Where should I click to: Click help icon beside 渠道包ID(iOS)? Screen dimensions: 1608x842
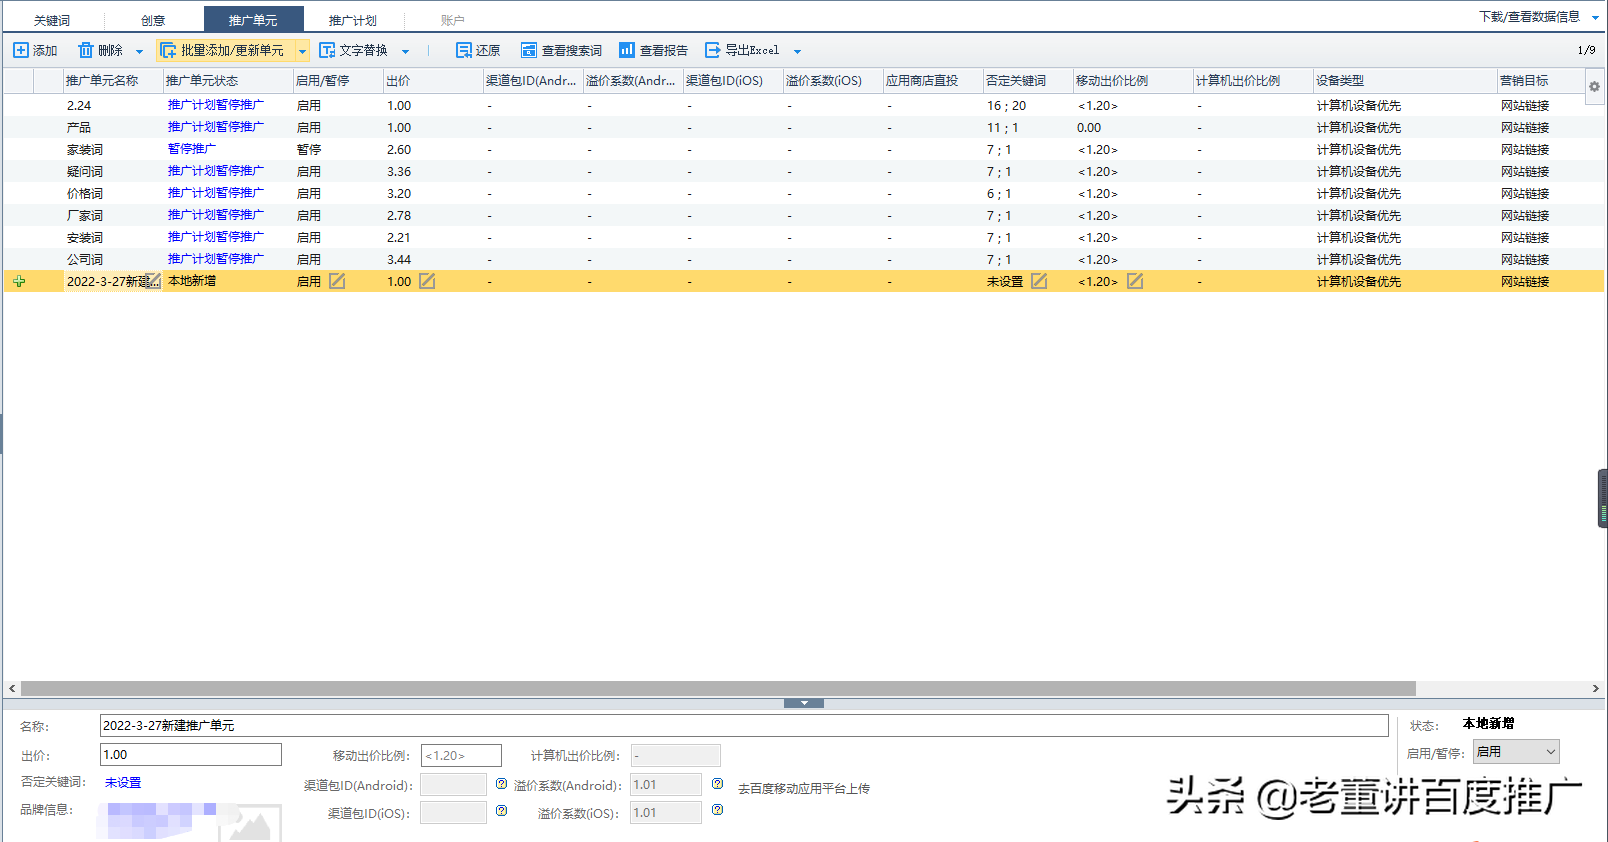(501, 811)
